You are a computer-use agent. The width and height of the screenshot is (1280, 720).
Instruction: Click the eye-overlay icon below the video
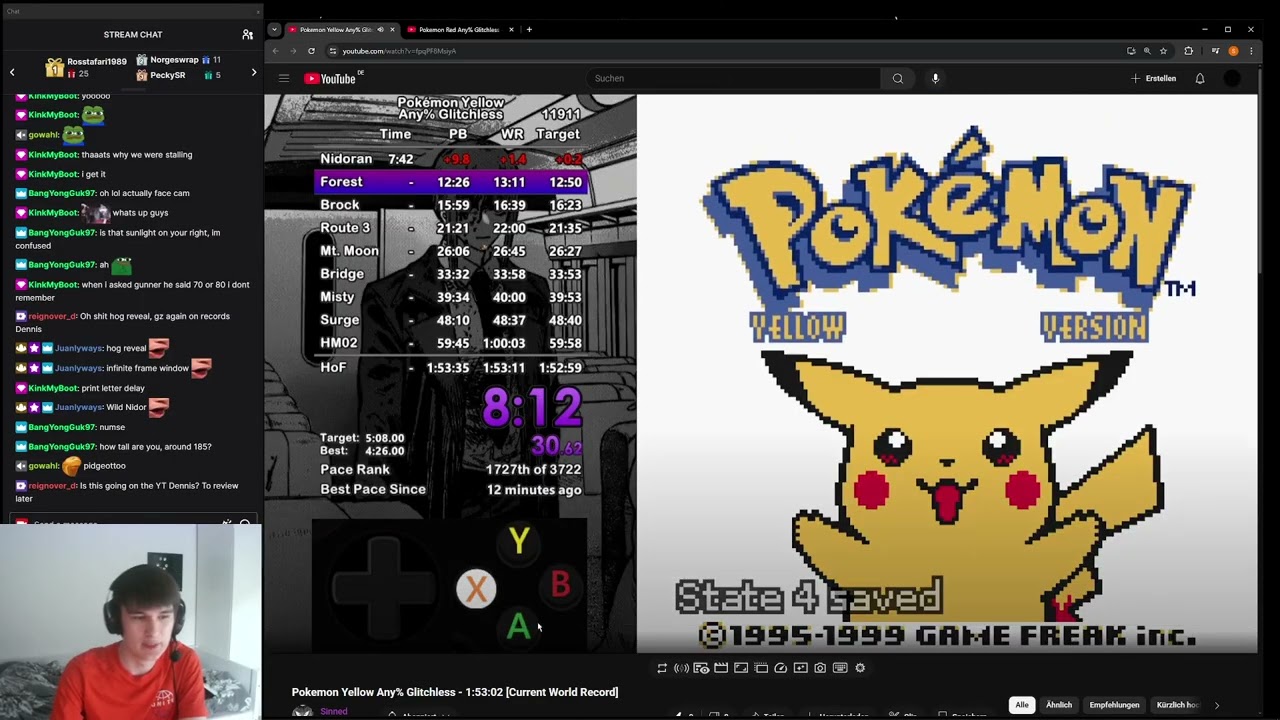coord(701,668)
